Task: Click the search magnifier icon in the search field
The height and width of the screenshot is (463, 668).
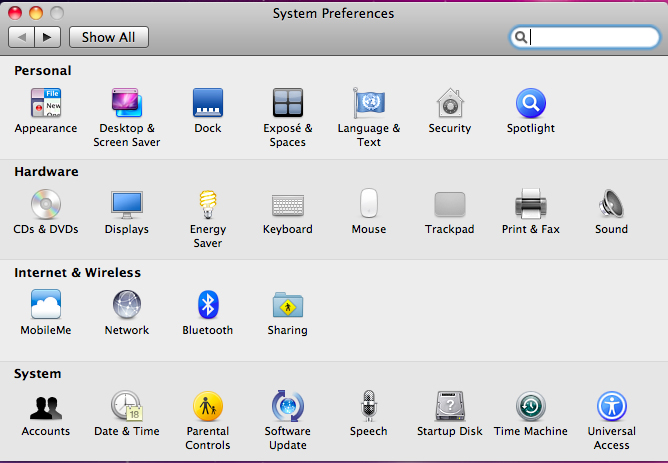Action: 521,37
